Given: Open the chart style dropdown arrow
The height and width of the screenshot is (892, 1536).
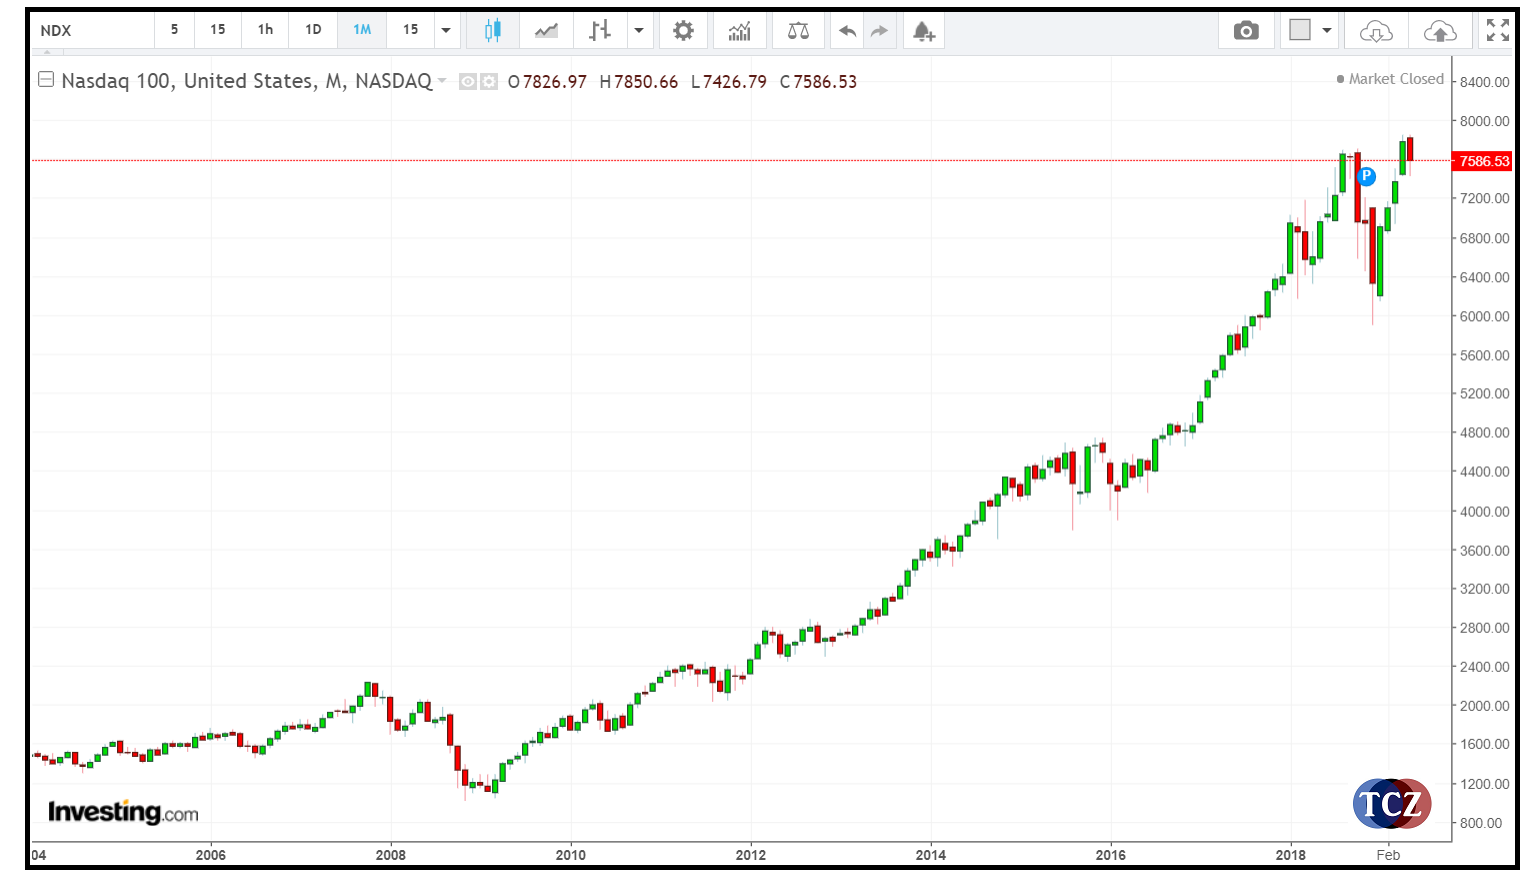Looking at the screenshot, I should pos(639,30).
